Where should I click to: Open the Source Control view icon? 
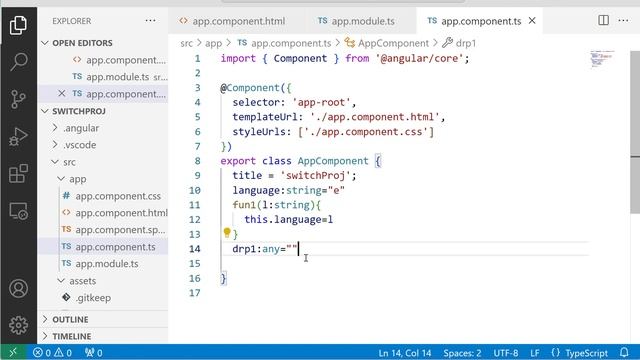click(18, 99)
